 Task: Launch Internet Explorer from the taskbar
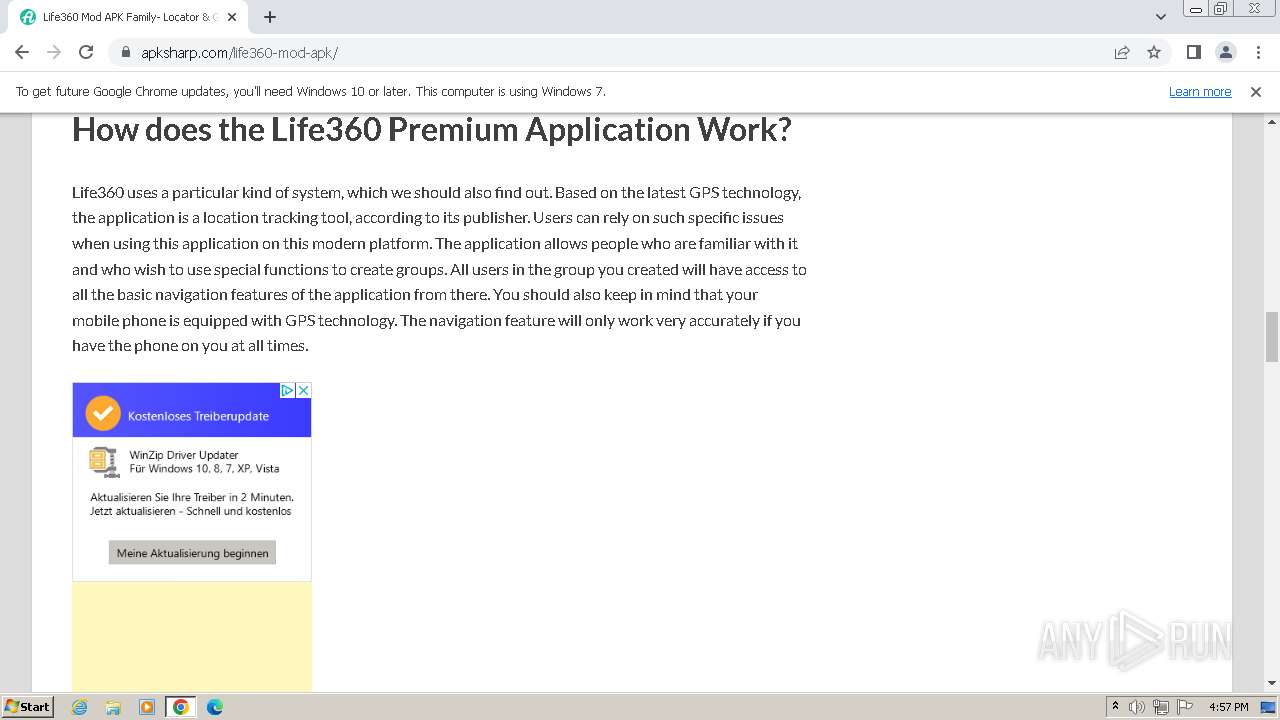pos(80,707)
